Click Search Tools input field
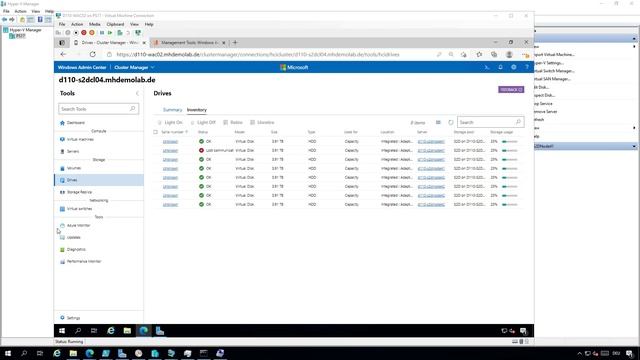Viewport: 640px width, 360px height. (x=98, y=109)
